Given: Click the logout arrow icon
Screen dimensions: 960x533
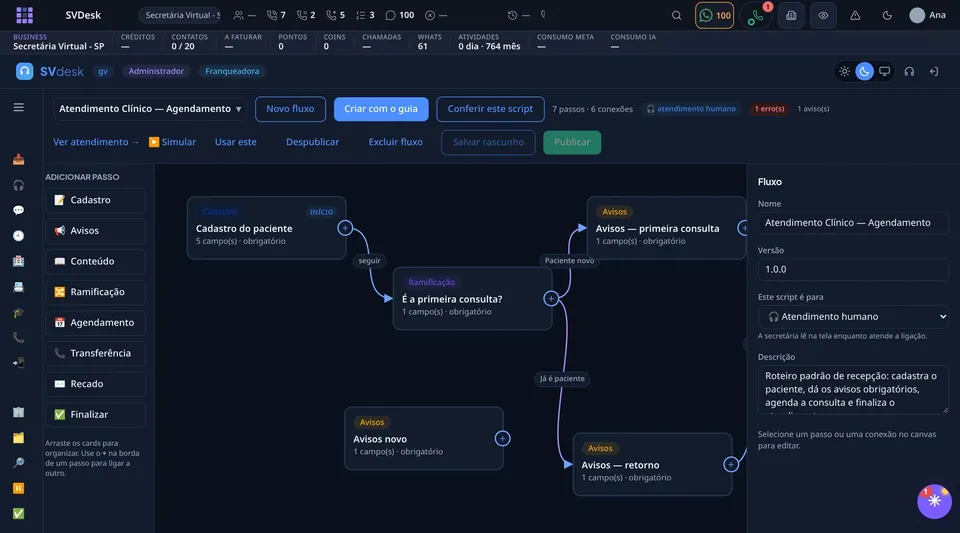Looking at the screenshot, I should (x=934, y=72).
